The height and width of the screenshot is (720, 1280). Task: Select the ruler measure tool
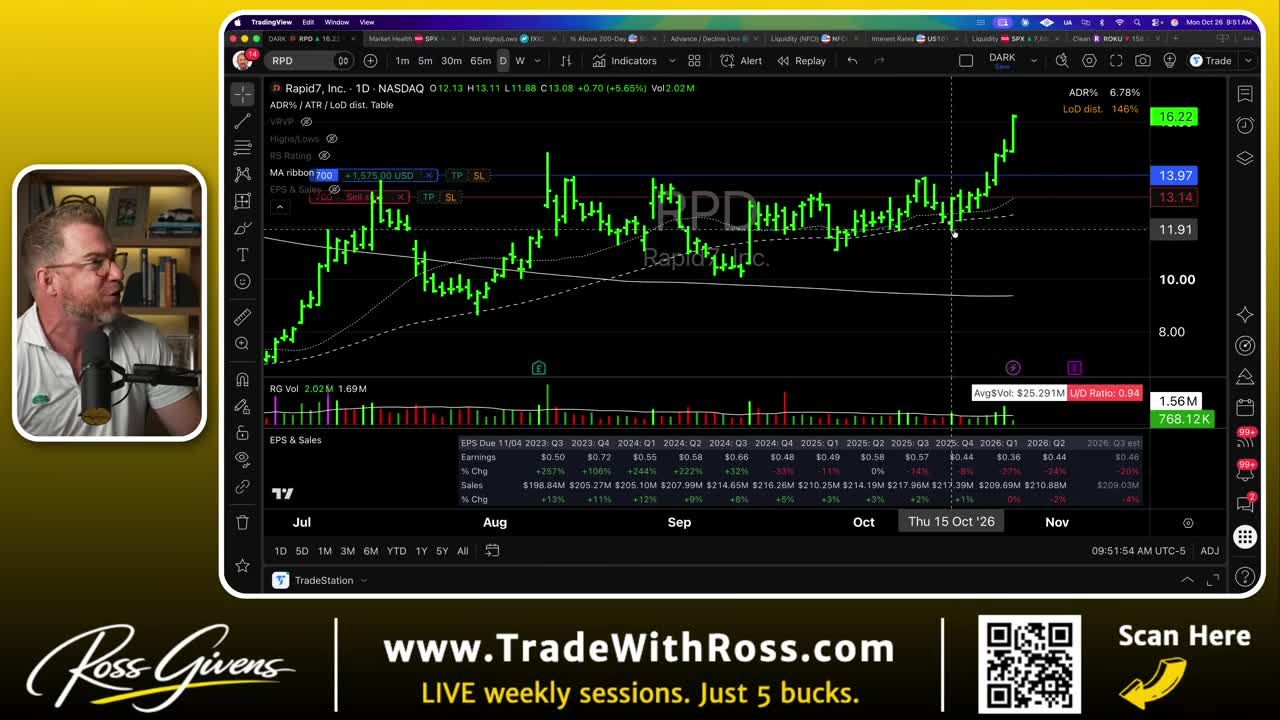click(242, 317)
